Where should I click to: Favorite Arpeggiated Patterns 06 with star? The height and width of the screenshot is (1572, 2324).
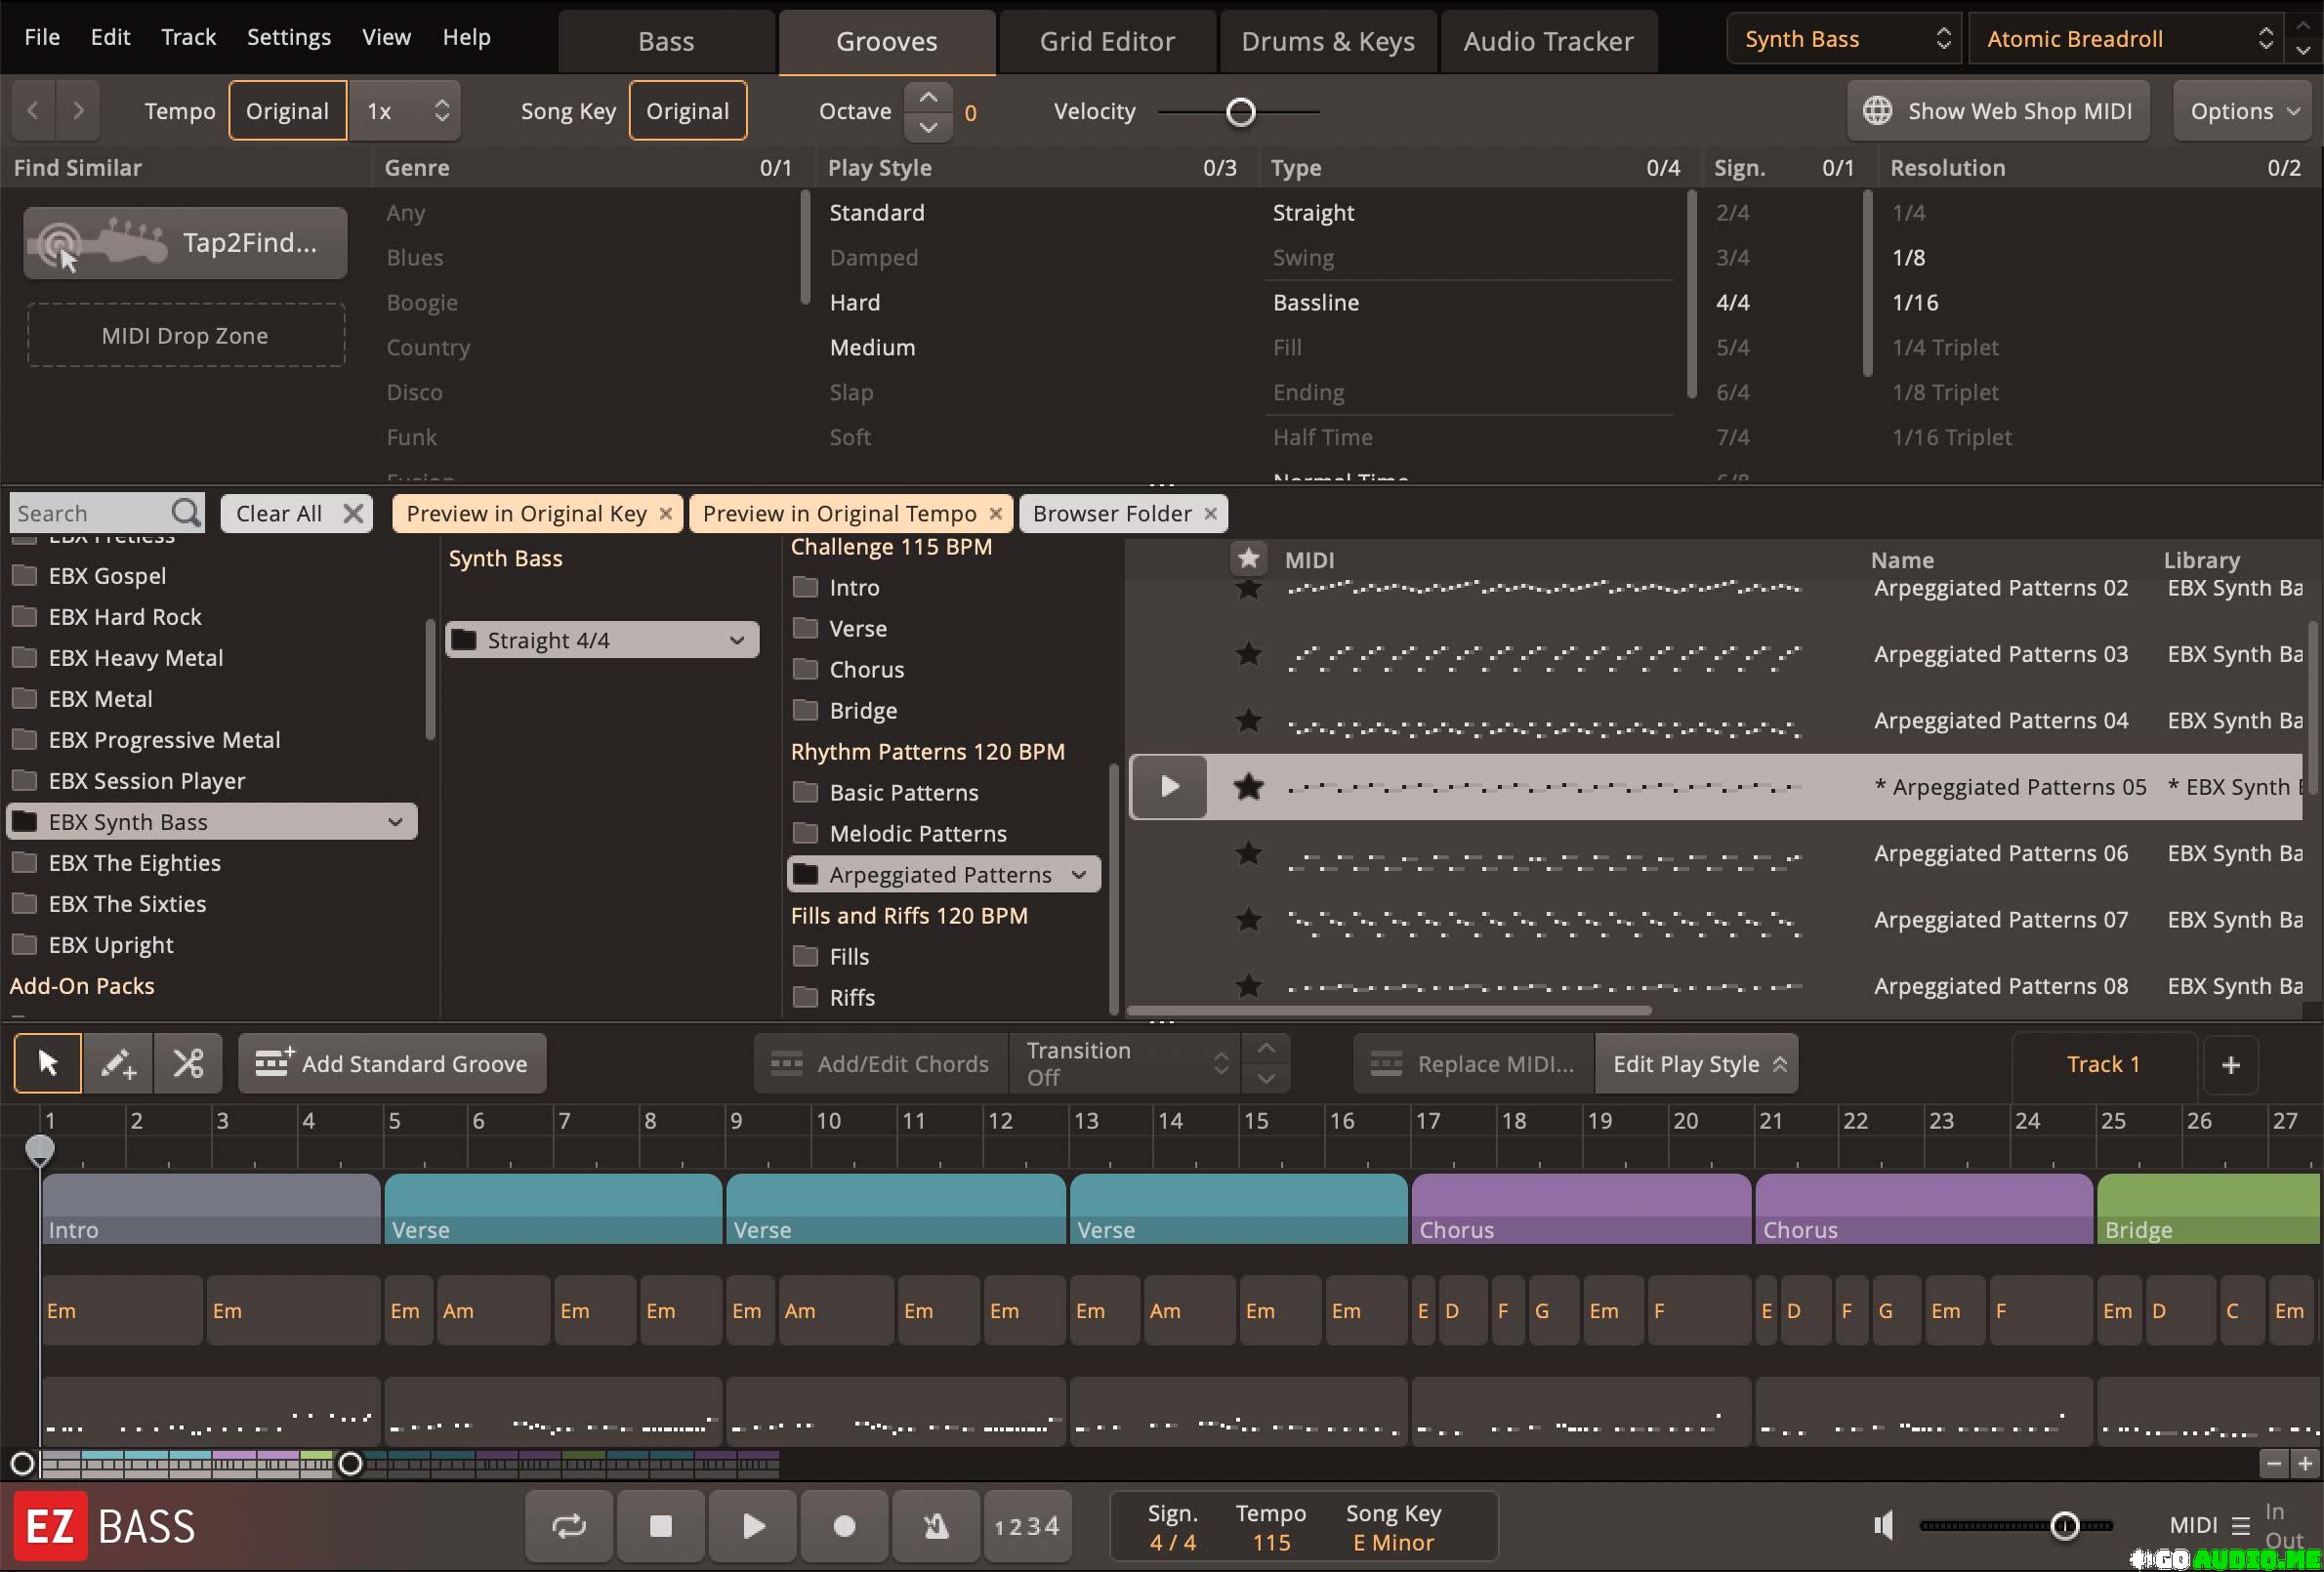(1248, 853)
